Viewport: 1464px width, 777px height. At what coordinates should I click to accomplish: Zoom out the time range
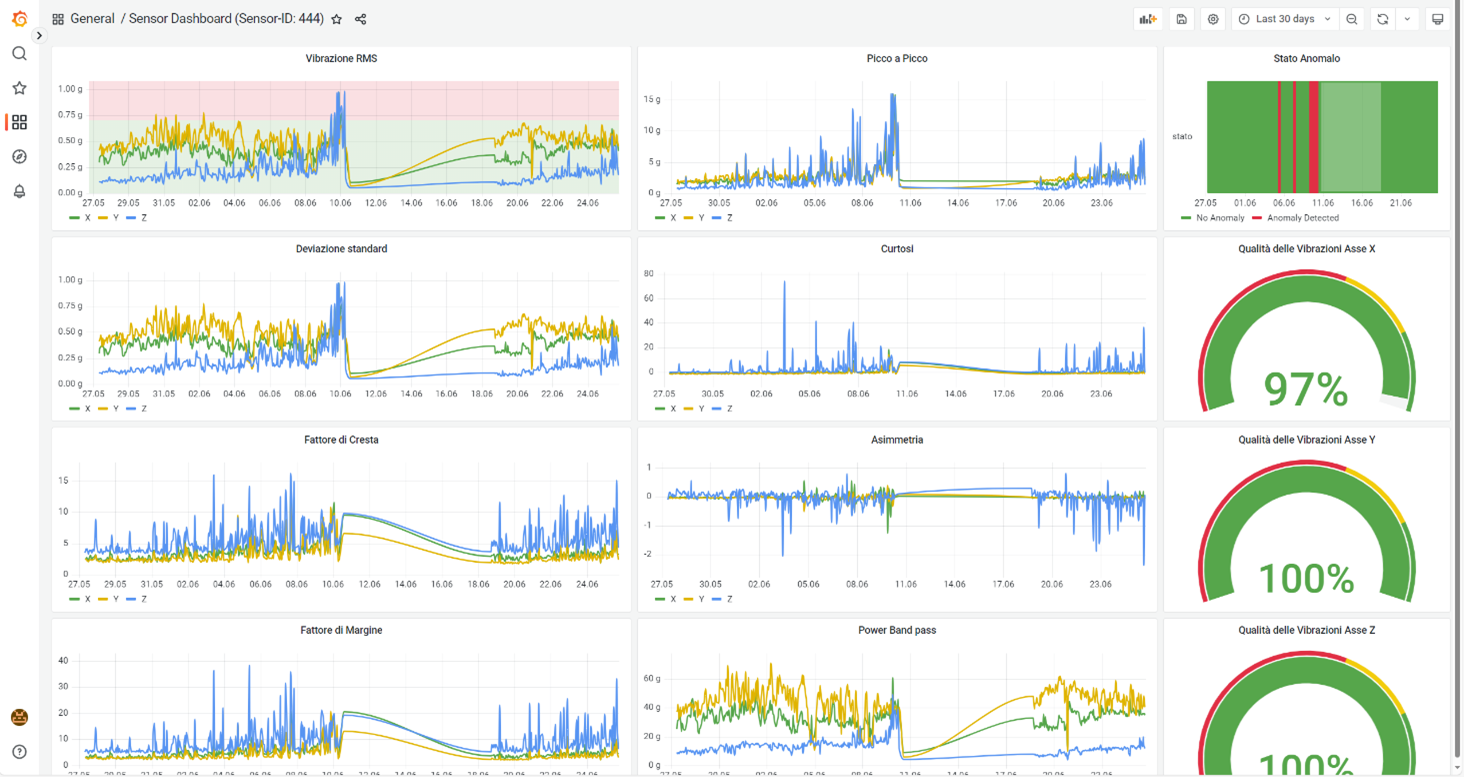[1352, 19]
